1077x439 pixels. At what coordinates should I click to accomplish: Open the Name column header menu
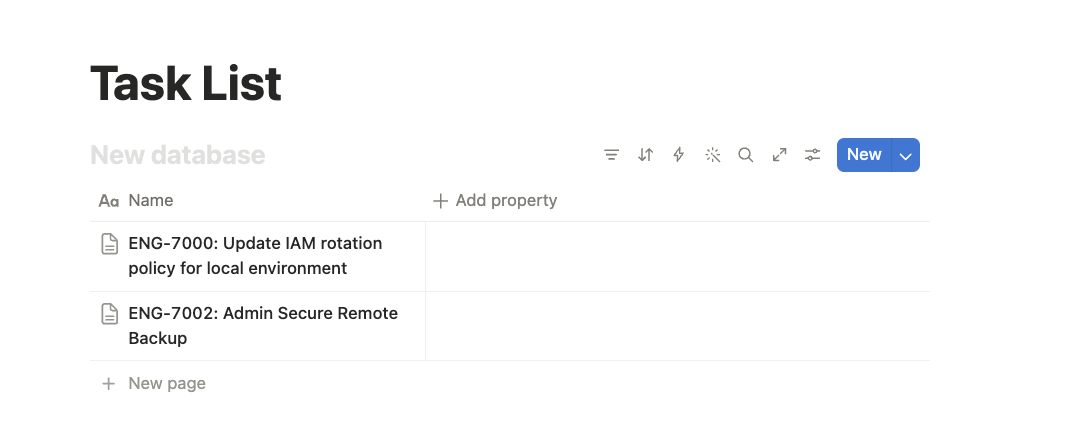pos(150,201)
